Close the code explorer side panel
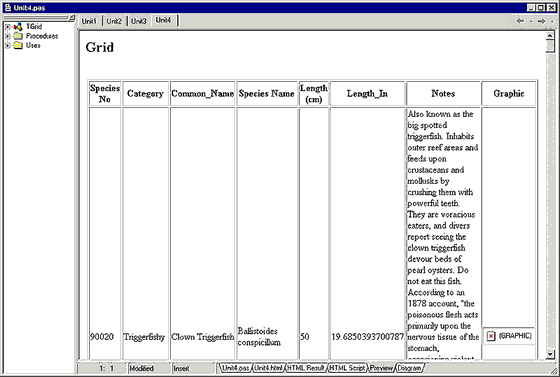Screen dimensions: 560x377 click(x=72, y=17)
